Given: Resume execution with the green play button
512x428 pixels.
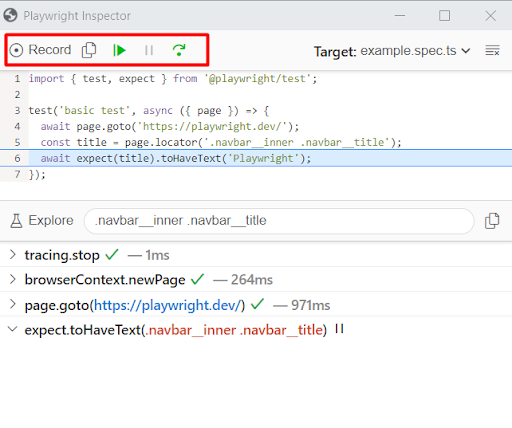Looking at the screenshot, I should click(x=119, y=50).
